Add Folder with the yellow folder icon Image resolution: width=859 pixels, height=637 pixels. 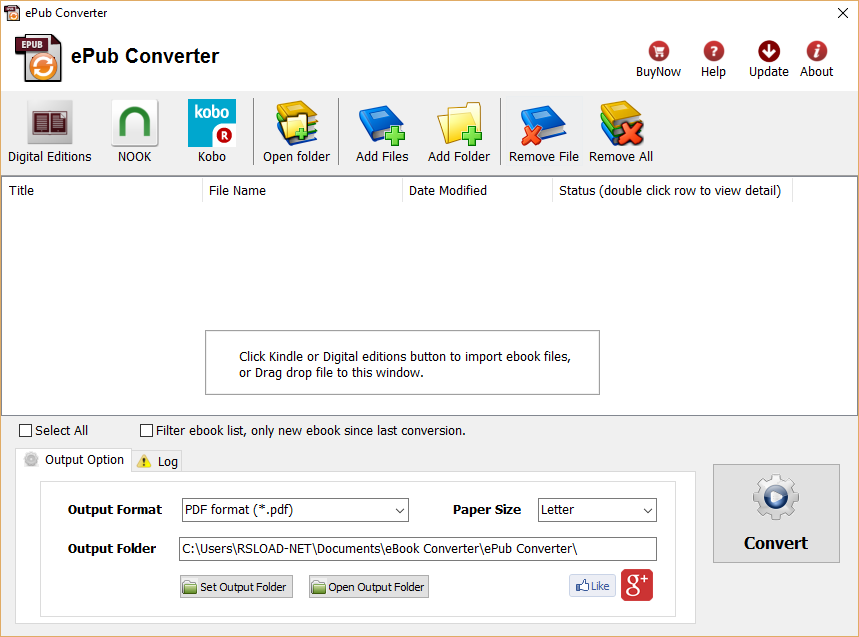click(459, 131)
